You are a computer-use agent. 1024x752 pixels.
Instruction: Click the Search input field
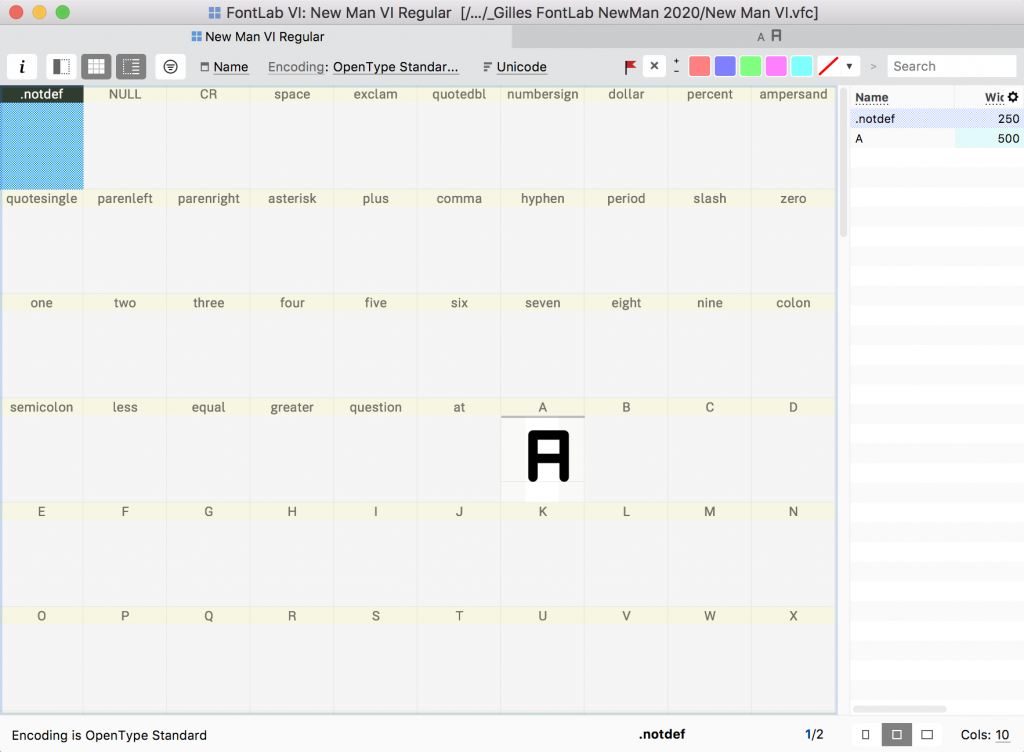click(x=950, y=67)
